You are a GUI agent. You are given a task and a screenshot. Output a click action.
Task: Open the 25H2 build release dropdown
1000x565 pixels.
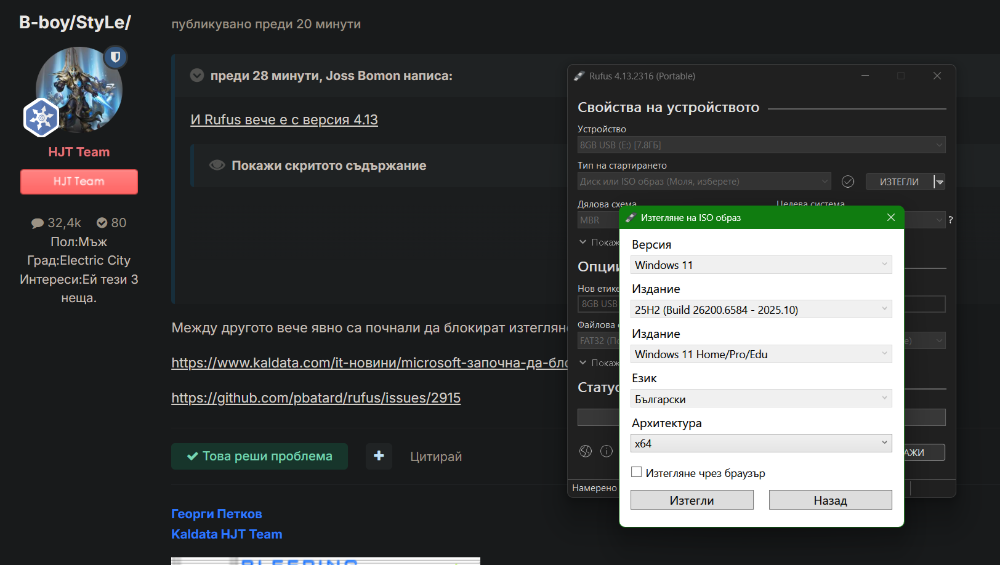pyautogui.click(x=761, y=309)
